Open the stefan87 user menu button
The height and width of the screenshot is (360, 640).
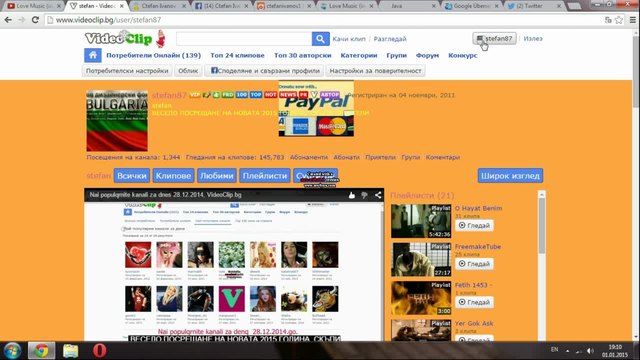[494, 38]
